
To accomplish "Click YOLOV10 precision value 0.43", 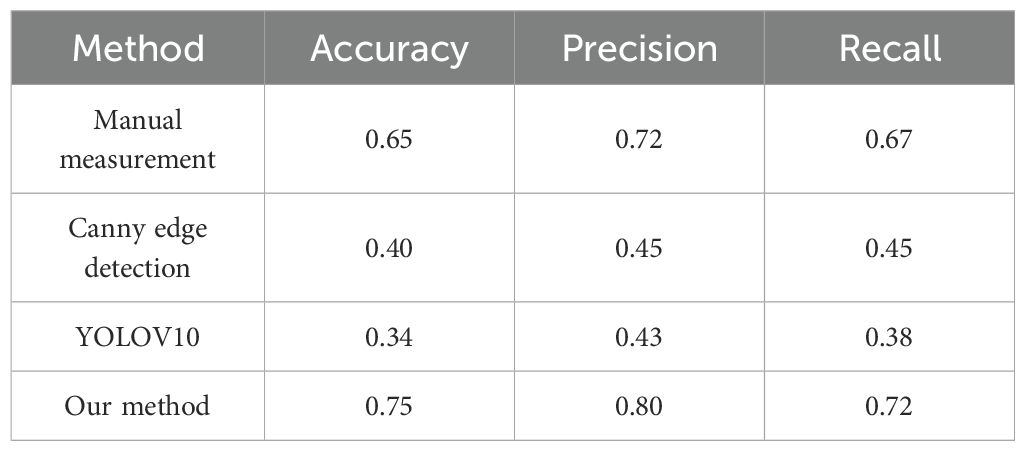I will (640, 337).
